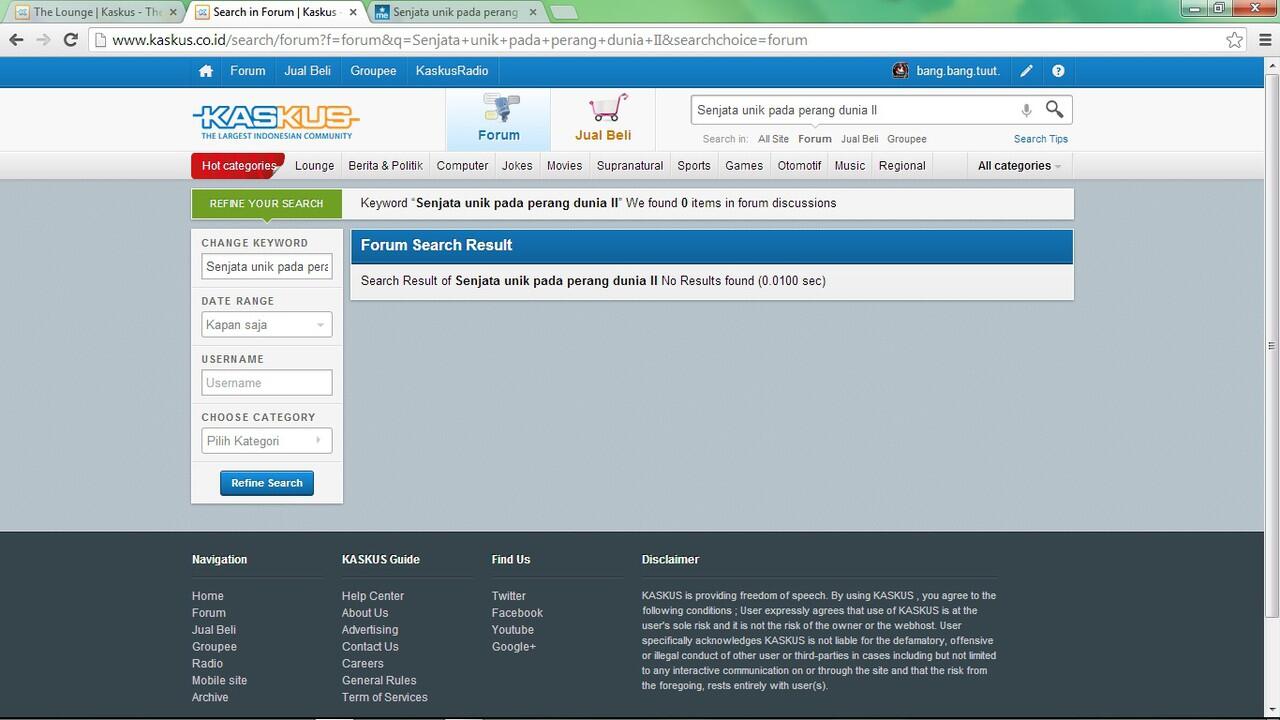The image size is (1280, 720).
Task: Click the magnifier search icon
Action: point(1054,109)
